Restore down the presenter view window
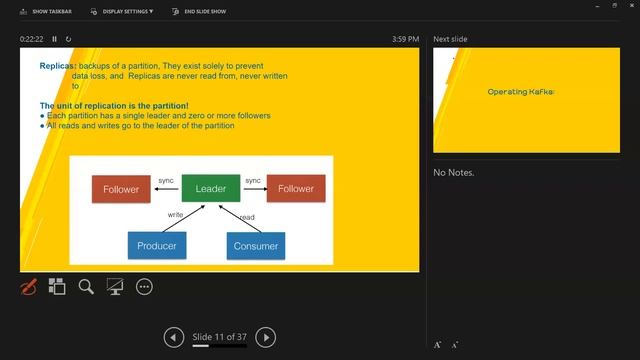 (x=614, y=6)
